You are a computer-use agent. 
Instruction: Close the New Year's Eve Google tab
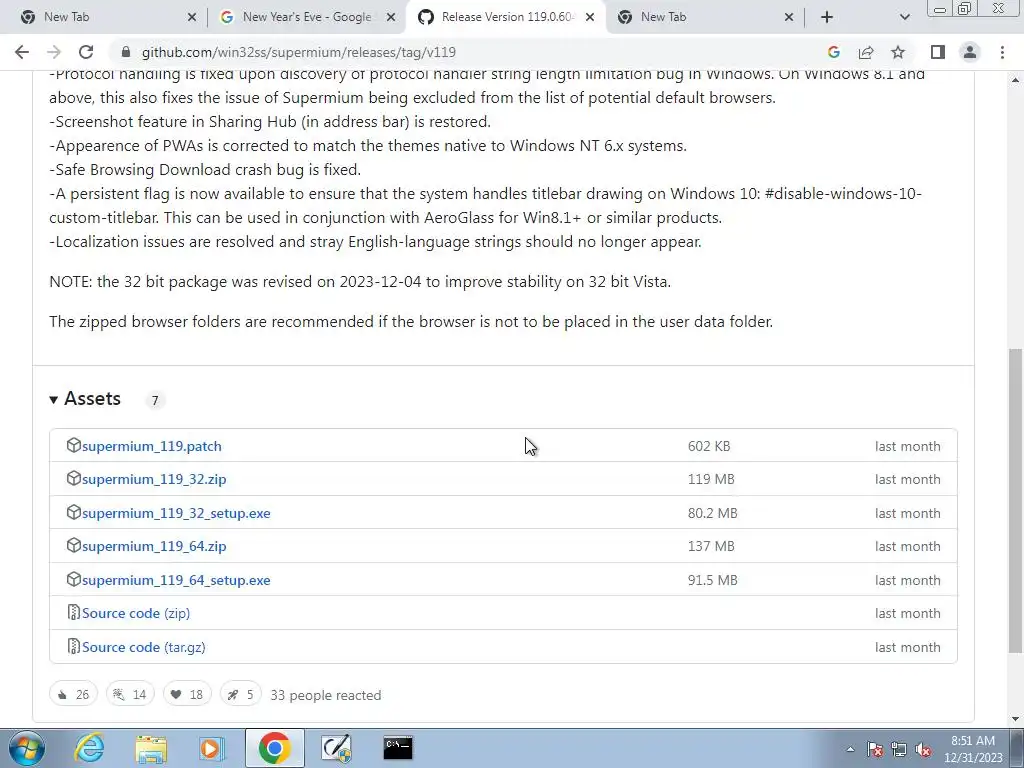coord(391,17)
